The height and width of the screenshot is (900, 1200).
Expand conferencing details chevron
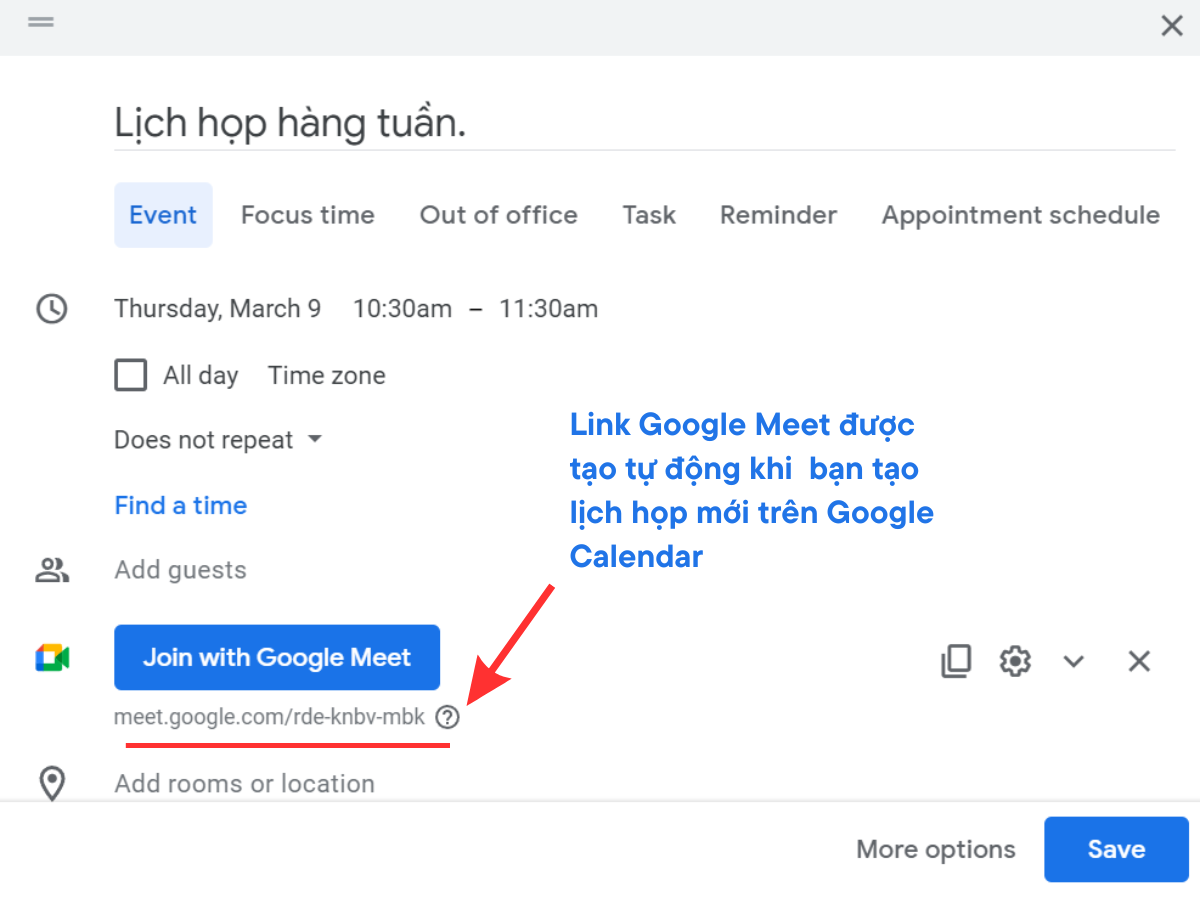[x=1074, y=661]
